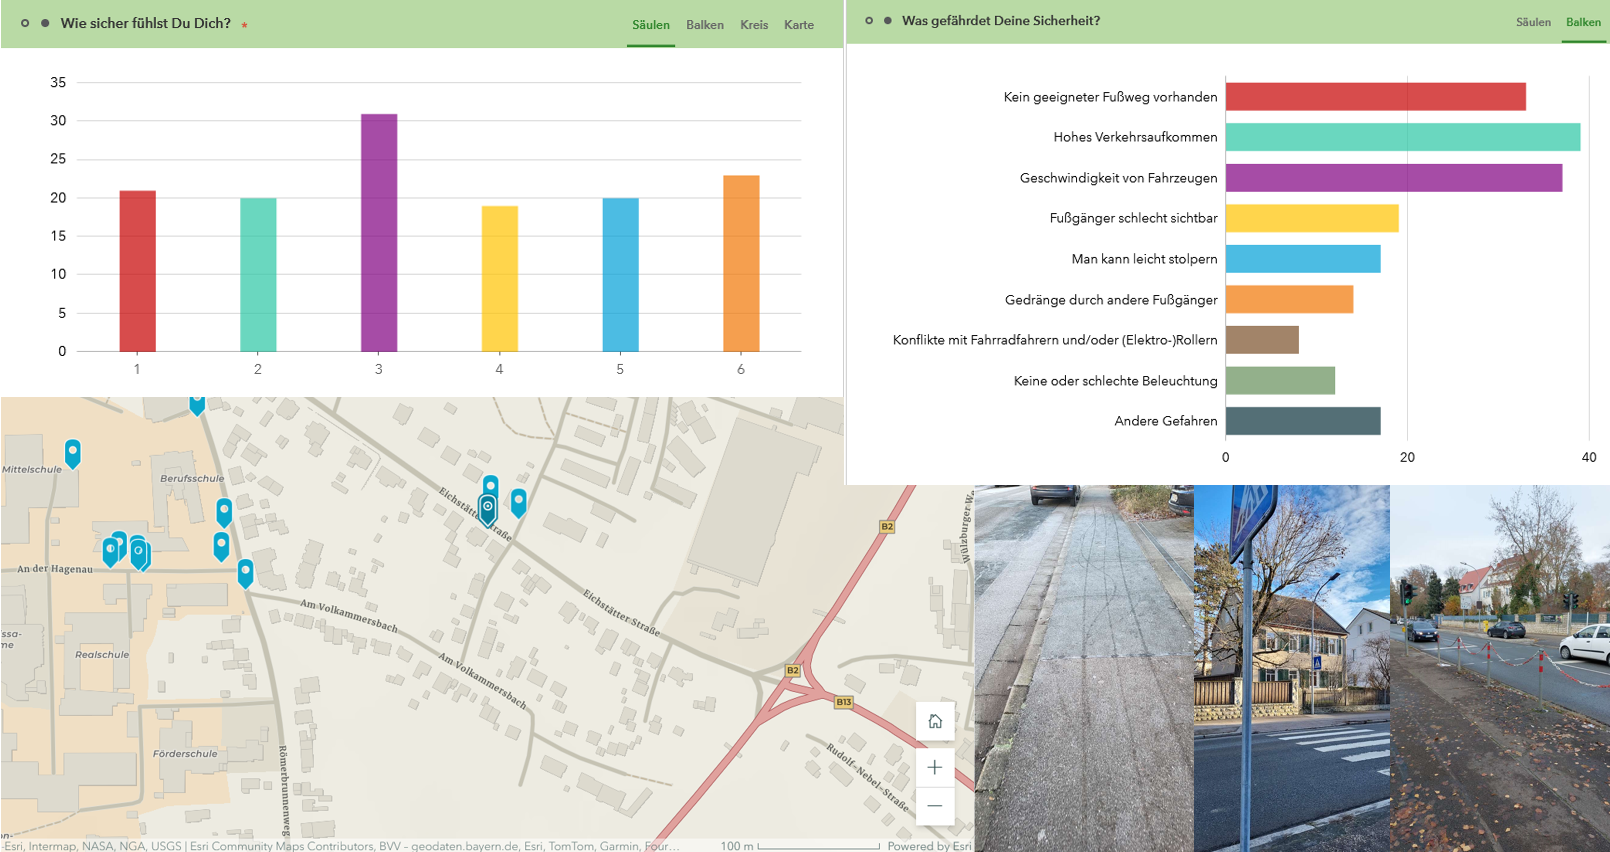Click the 'Hohes Verkehrsaufkommen' axis label
Screen dimensions: 1610x852
(1135, 137)
